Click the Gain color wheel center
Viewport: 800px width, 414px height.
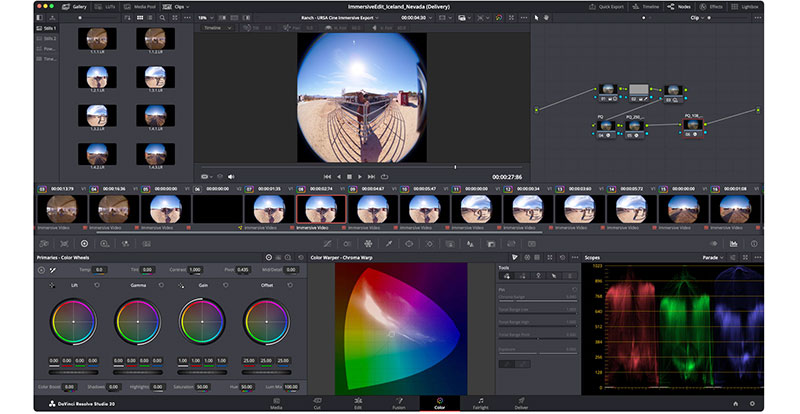coord(202,322)
